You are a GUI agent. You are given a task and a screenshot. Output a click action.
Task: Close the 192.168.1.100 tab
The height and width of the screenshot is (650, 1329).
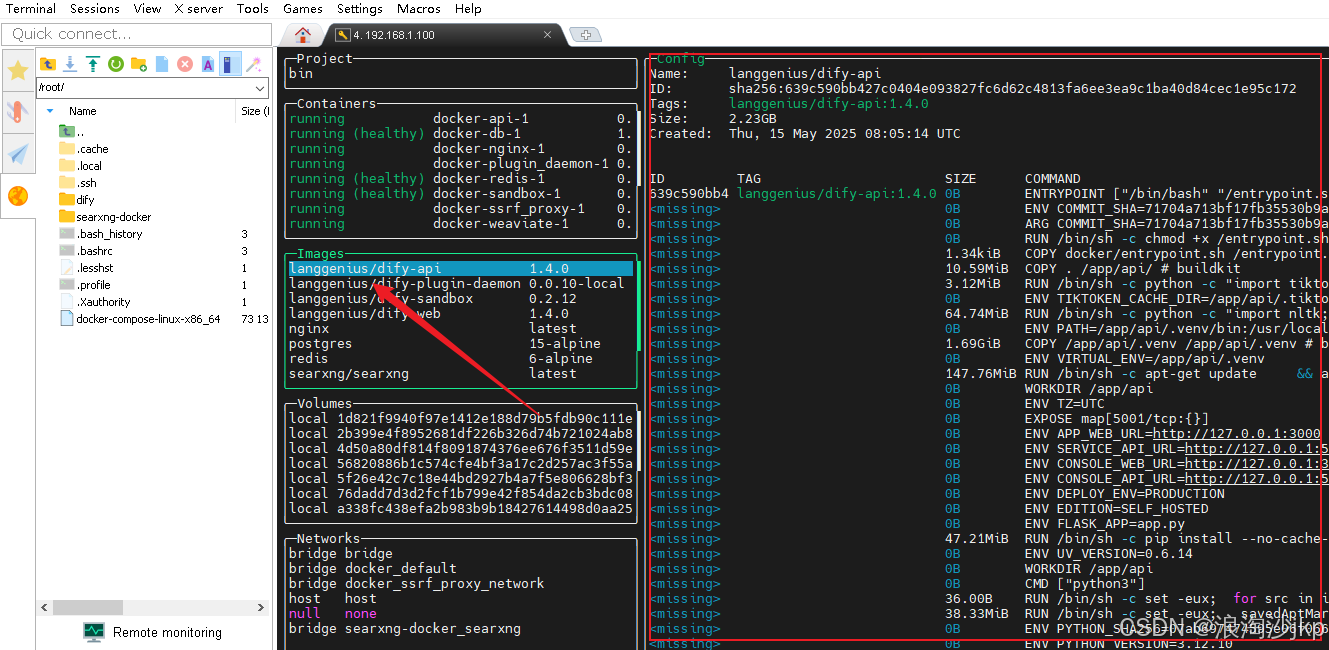(547, 35)
